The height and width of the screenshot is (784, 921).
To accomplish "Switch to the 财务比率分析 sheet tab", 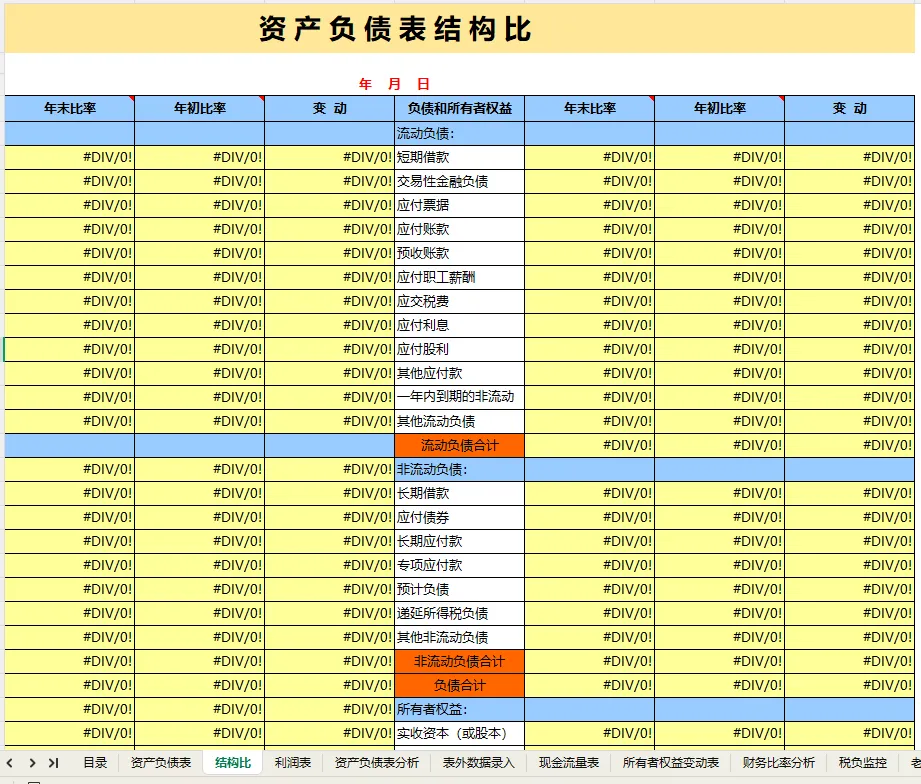I will pos(778,762).
